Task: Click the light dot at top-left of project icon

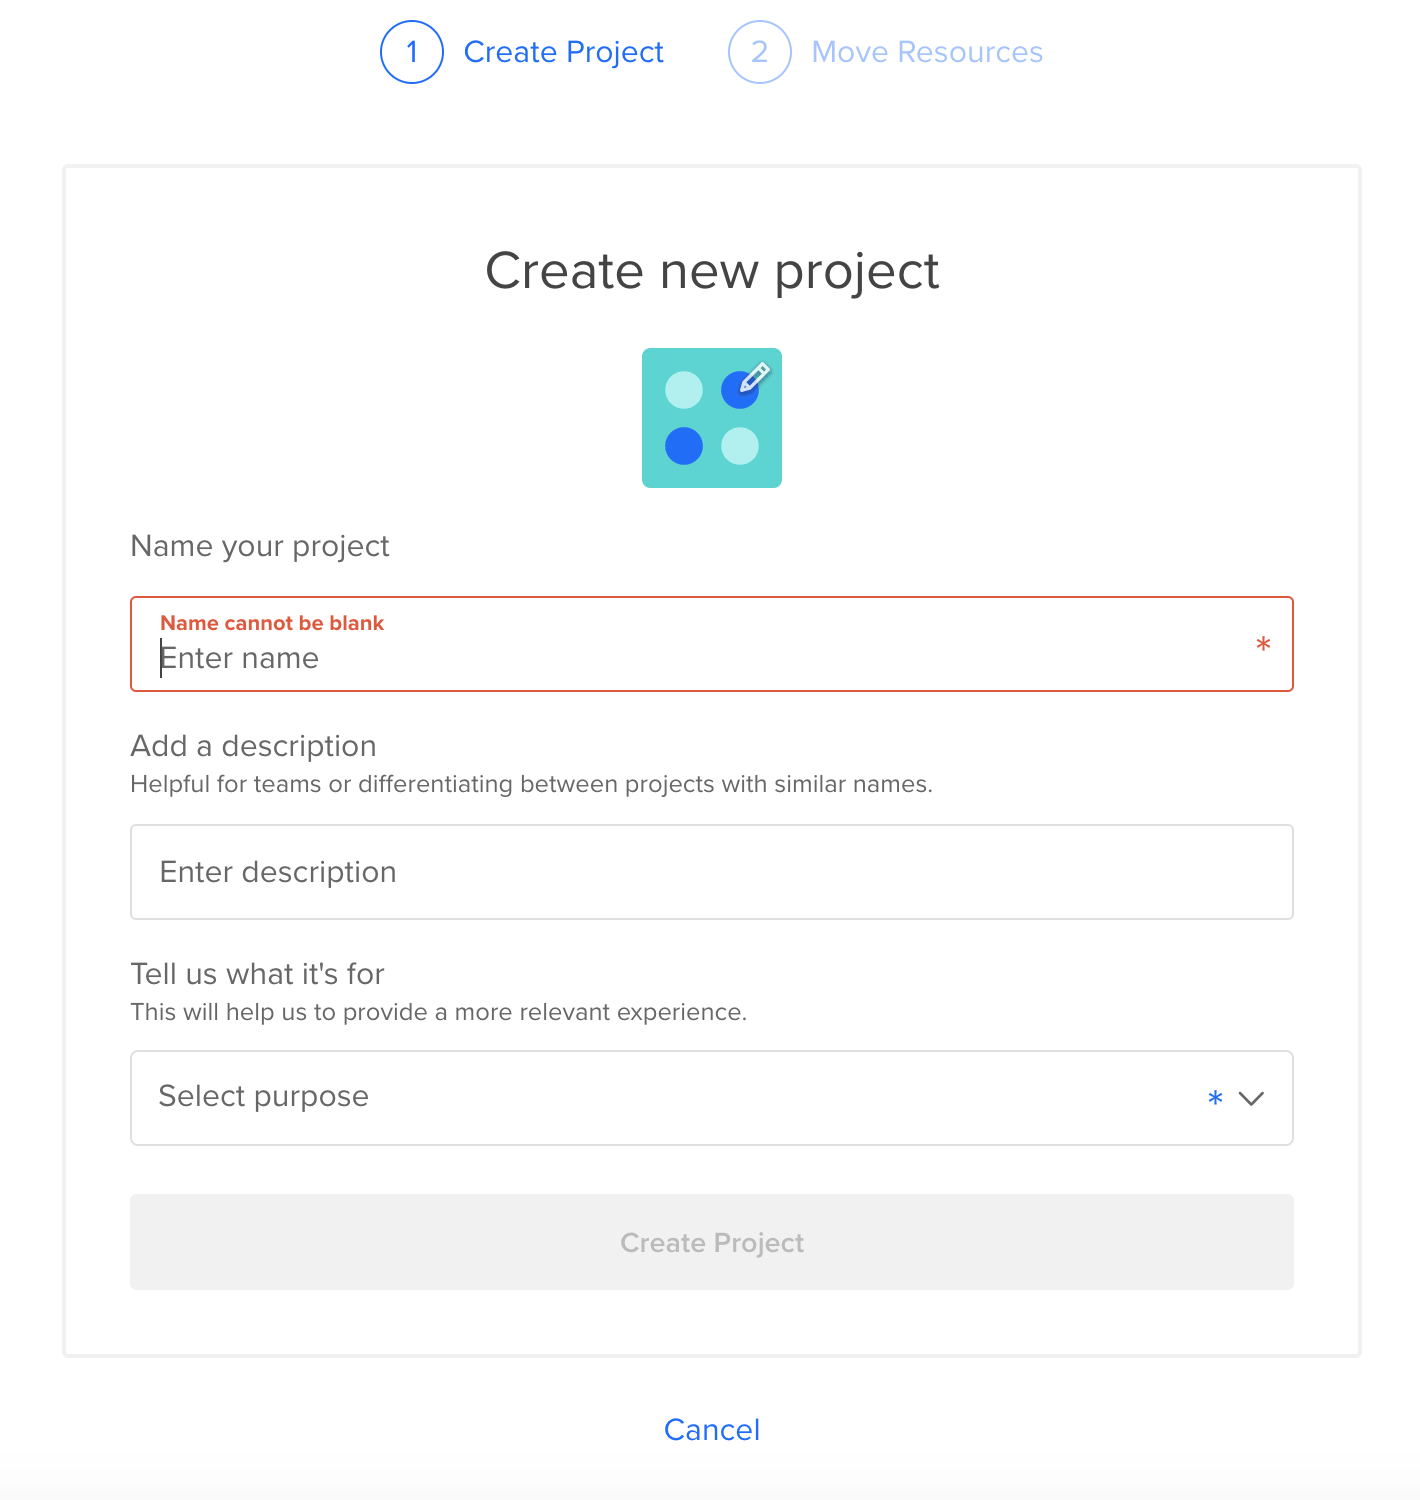Action: point(684,390)
